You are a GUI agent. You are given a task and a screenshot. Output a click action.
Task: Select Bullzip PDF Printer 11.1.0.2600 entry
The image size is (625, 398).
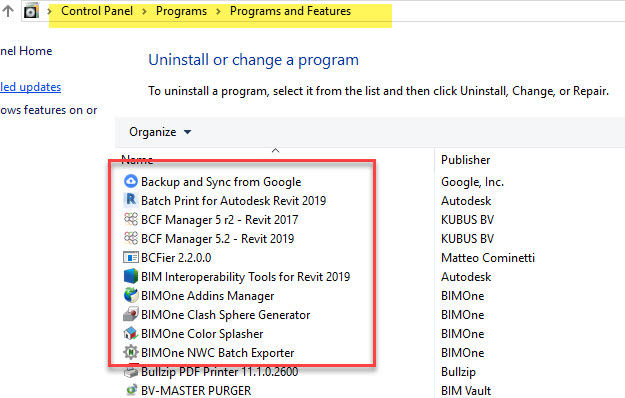[219, 372]
